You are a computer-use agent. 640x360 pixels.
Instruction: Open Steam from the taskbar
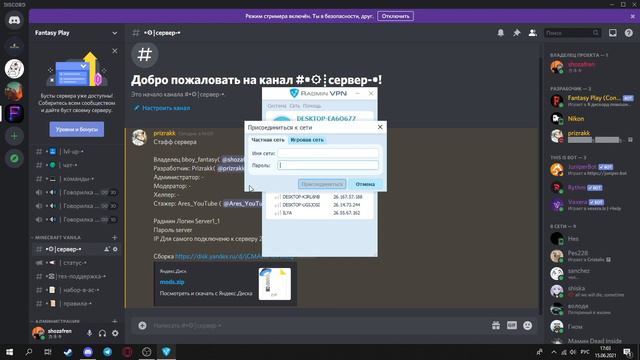[68, 352]
